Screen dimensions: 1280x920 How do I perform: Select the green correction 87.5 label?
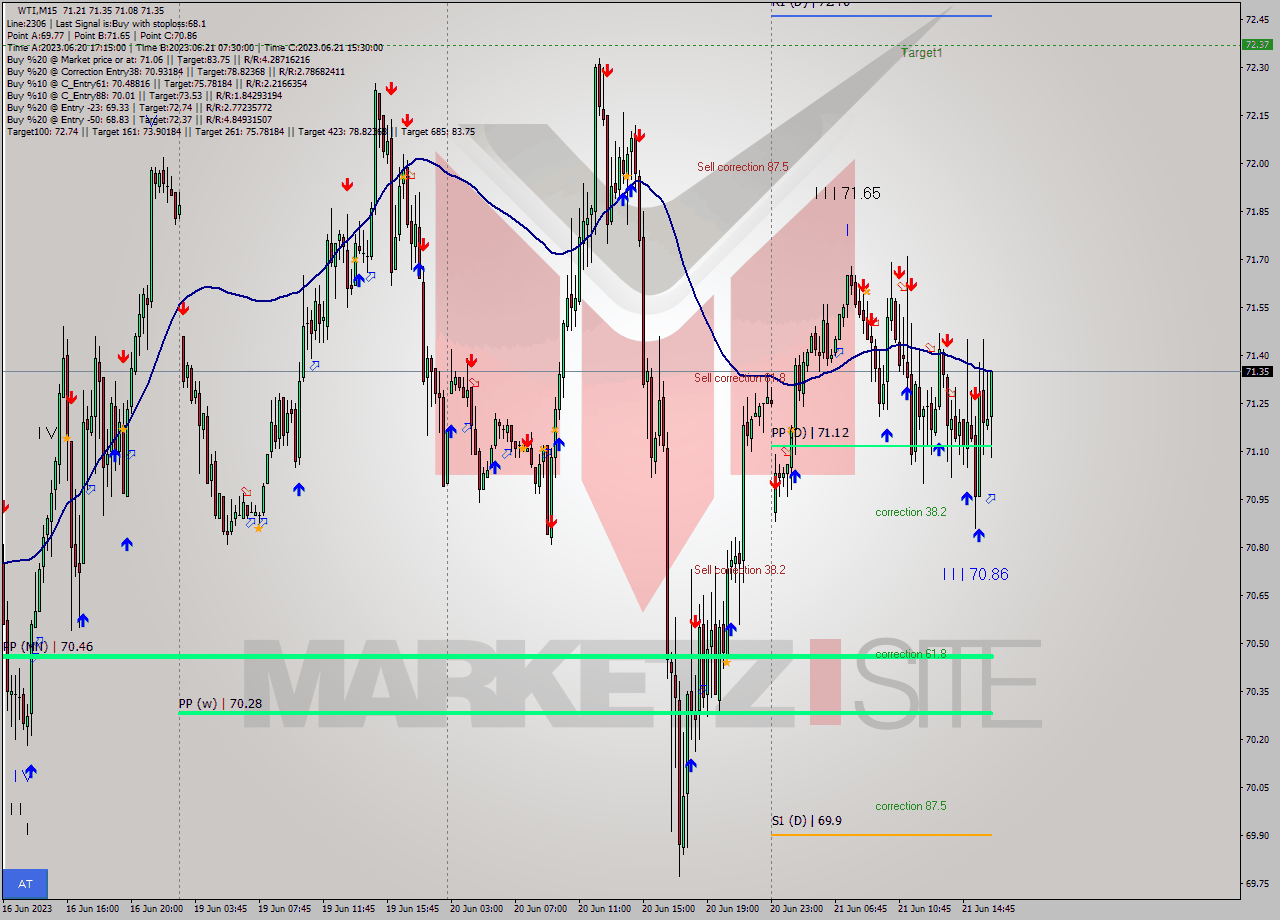[911, 806]
